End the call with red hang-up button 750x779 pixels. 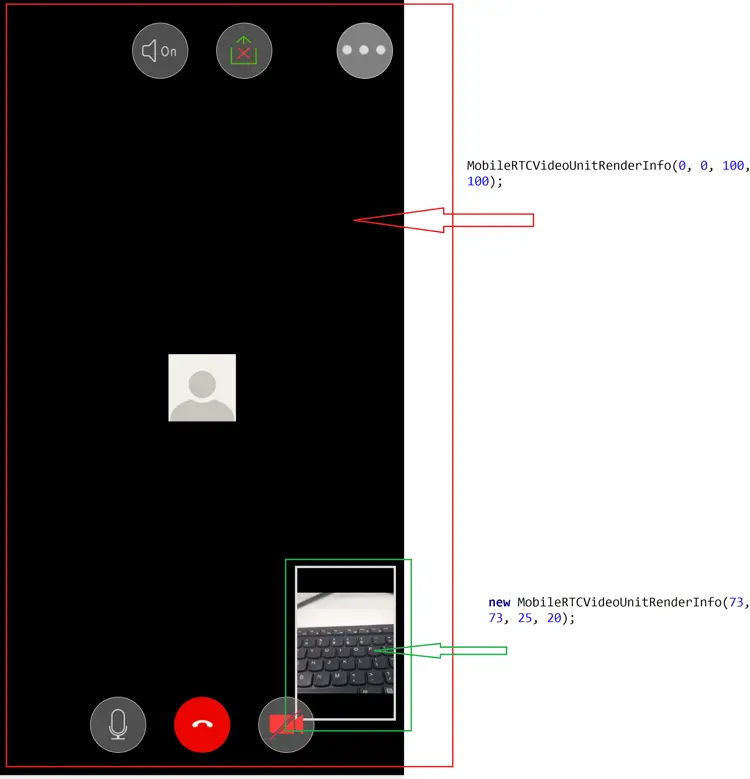(202, 724)
